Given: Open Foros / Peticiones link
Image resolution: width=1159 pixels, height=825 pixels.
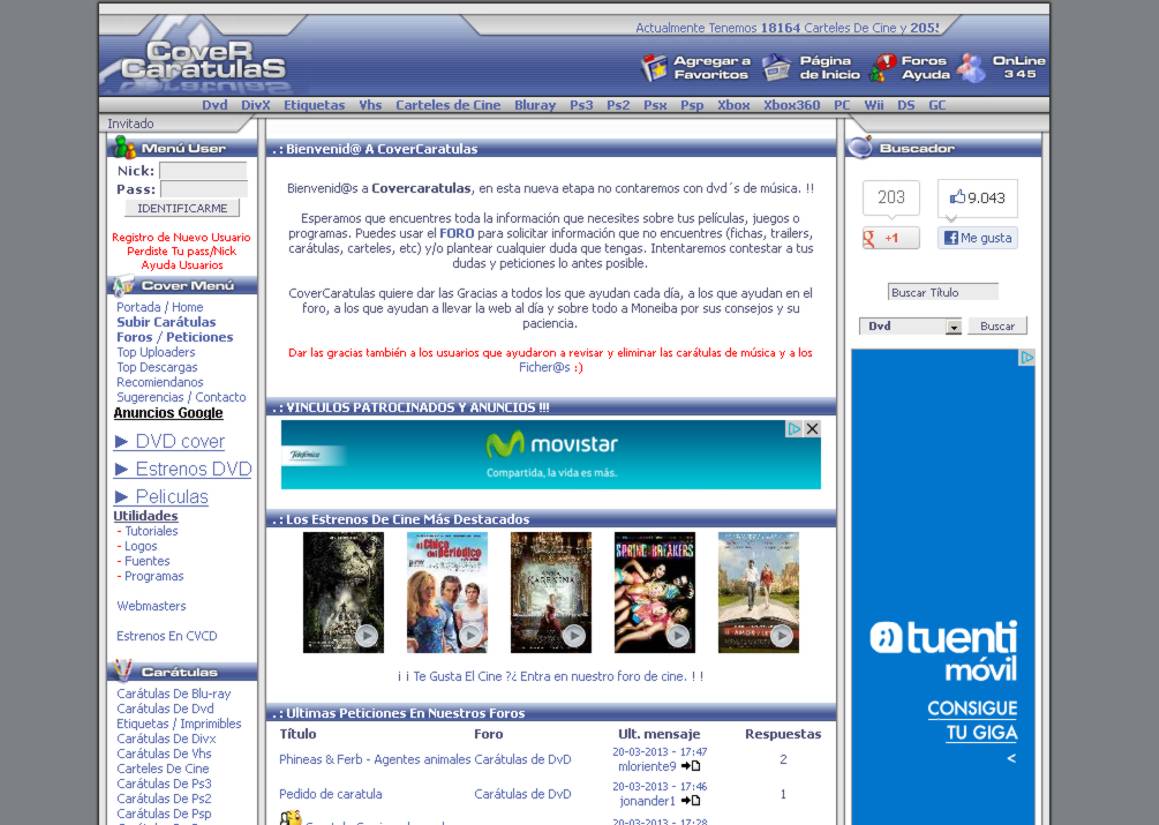Looking at the screenshot, I should (x=174, y=337).
